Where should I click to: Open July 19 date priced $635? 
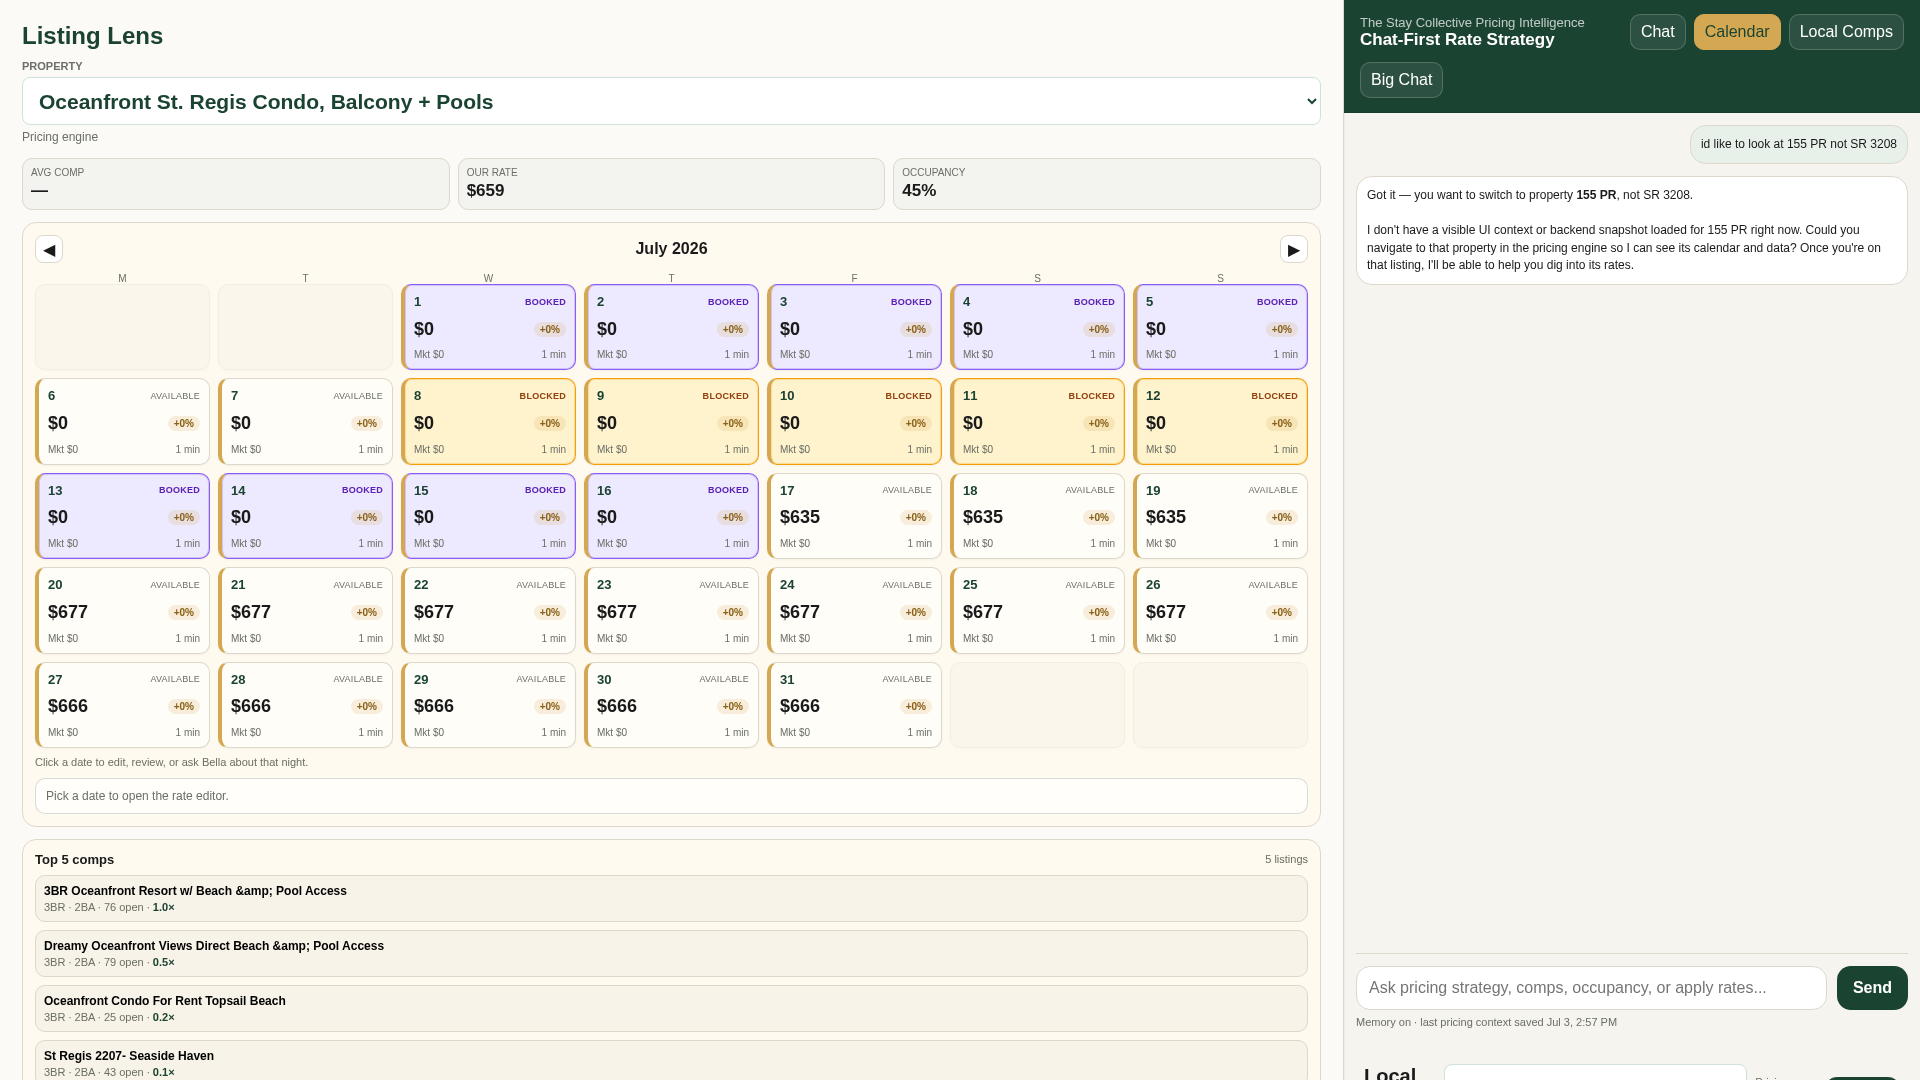[1220, 516]
